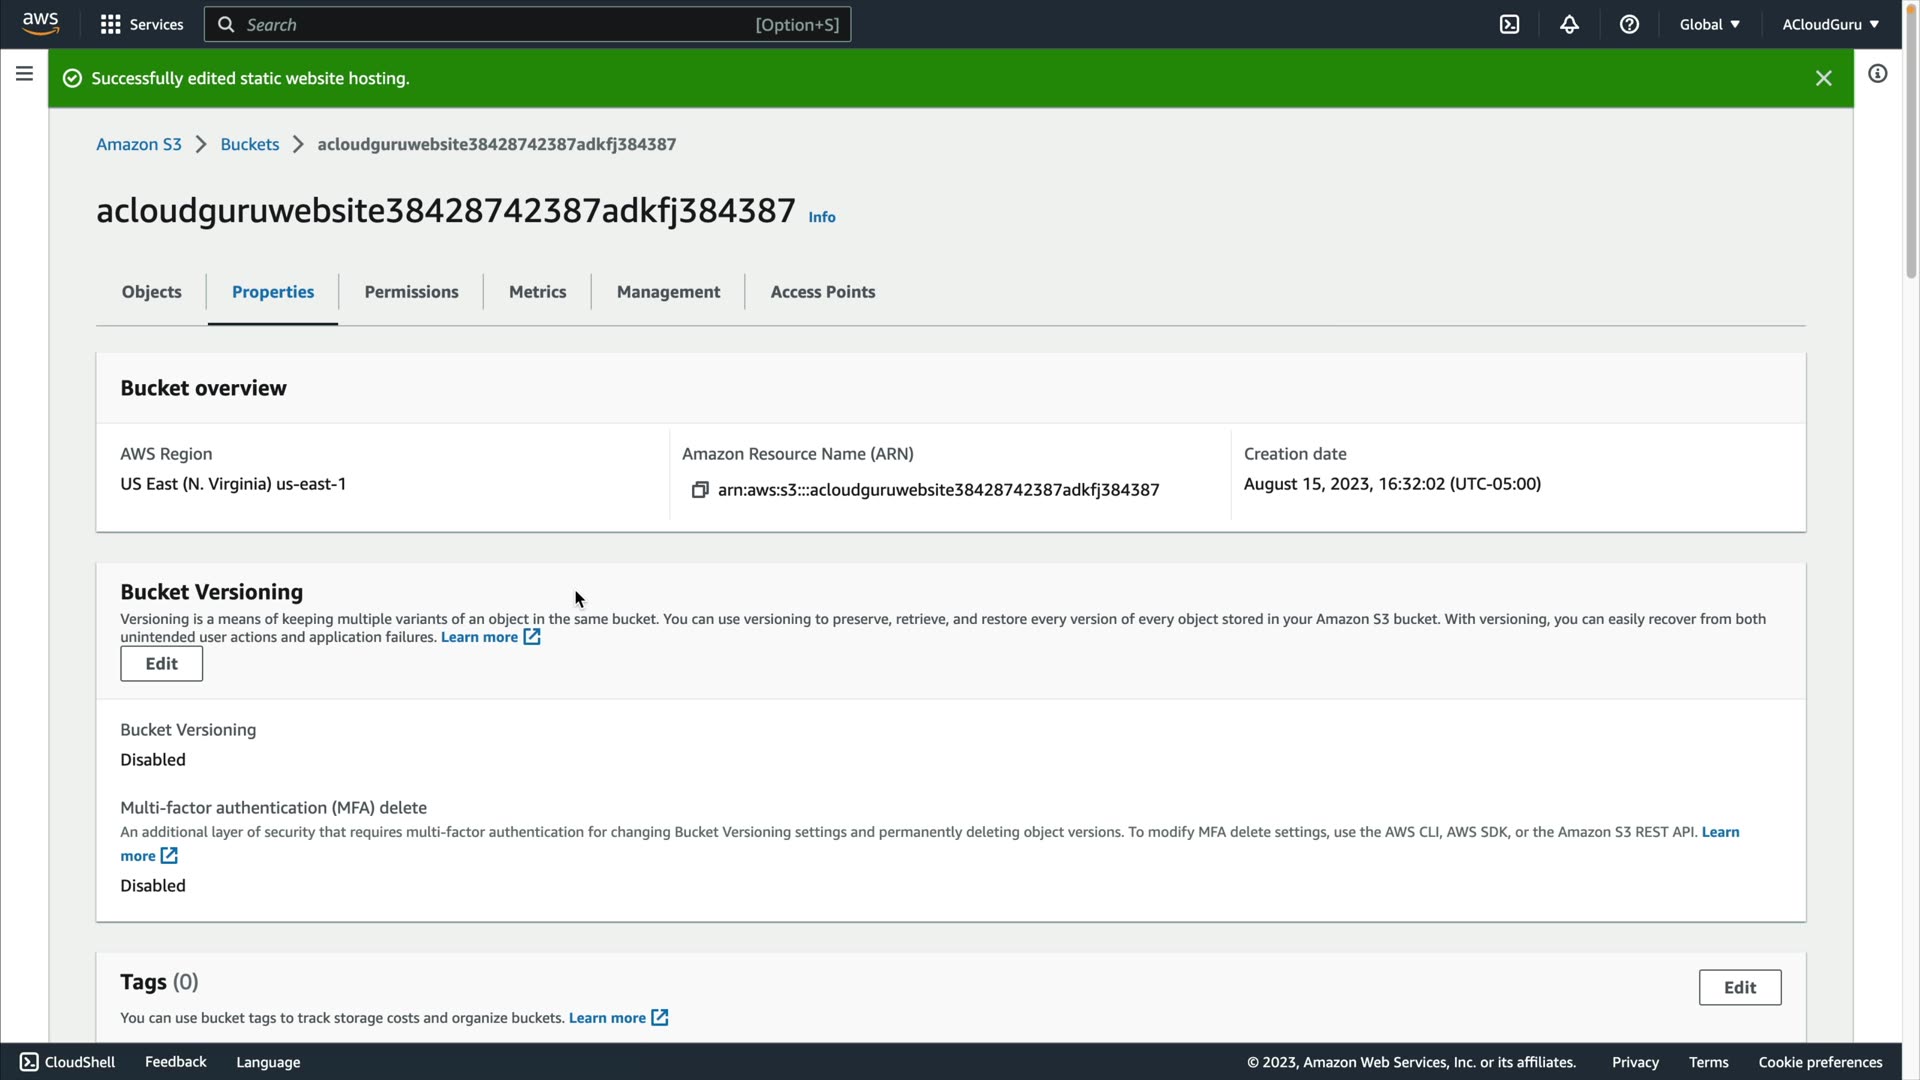Open the right-side info panel icon

tap(1877, 74)
